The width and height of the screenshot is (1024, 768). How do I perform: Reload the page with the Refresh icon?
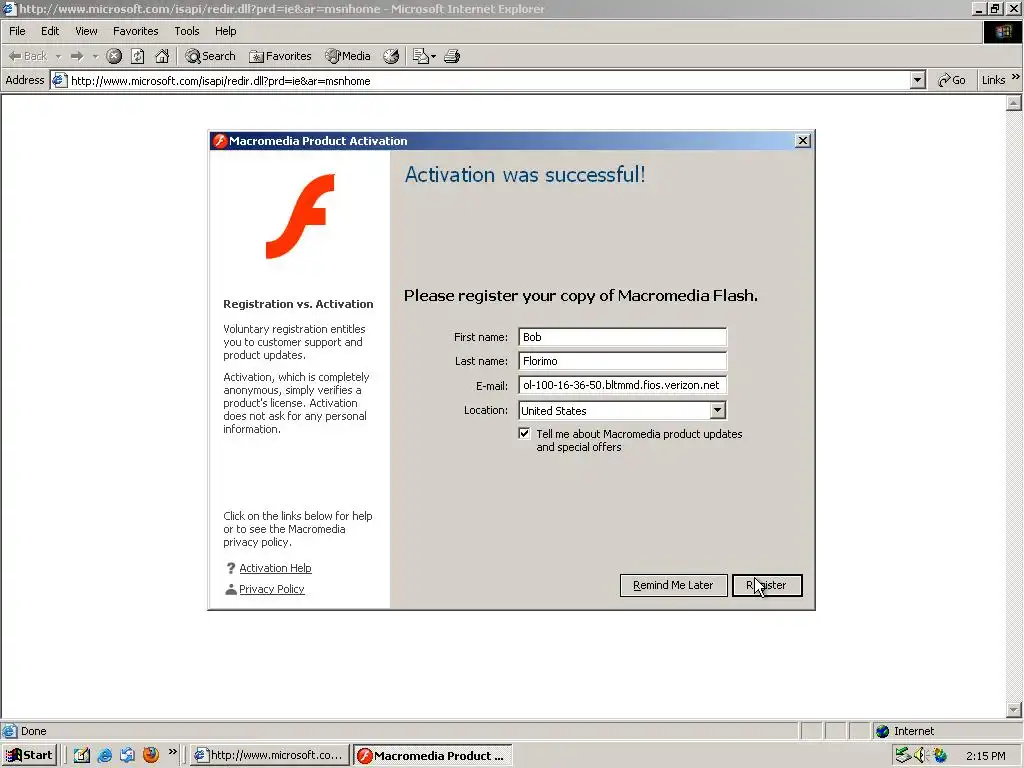138,56
